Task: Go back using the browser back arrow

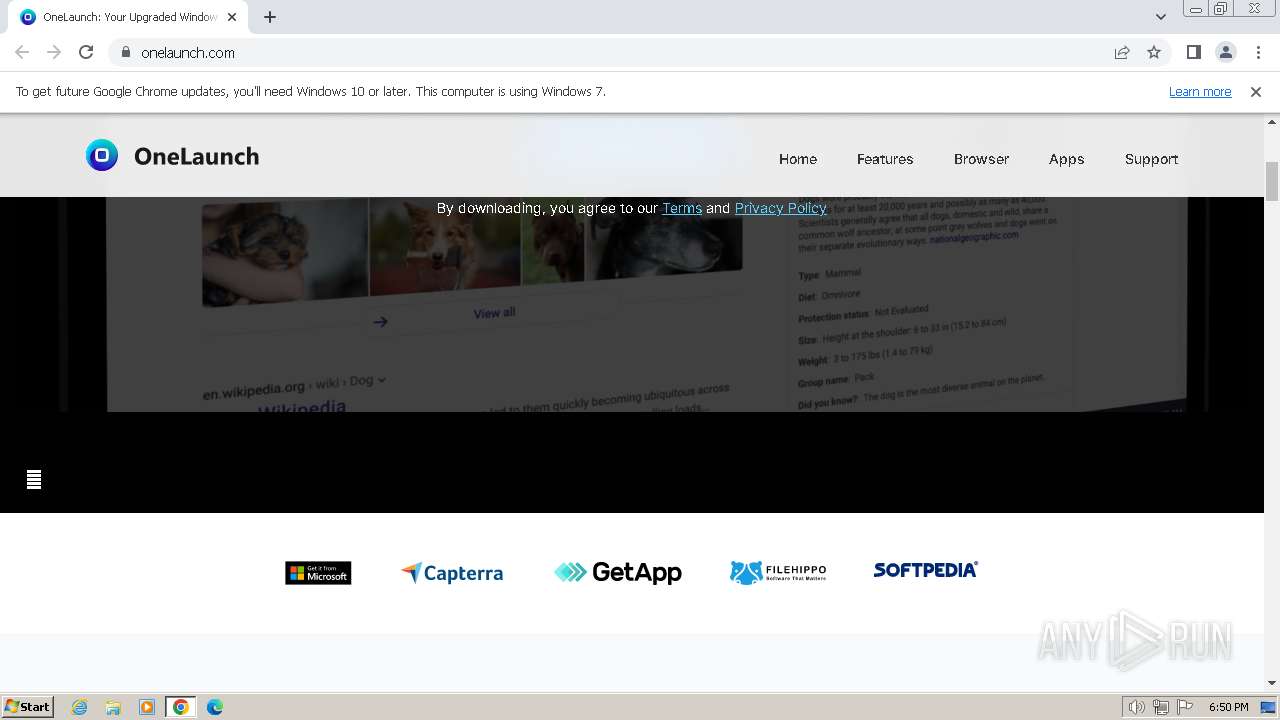Action: 22,52
